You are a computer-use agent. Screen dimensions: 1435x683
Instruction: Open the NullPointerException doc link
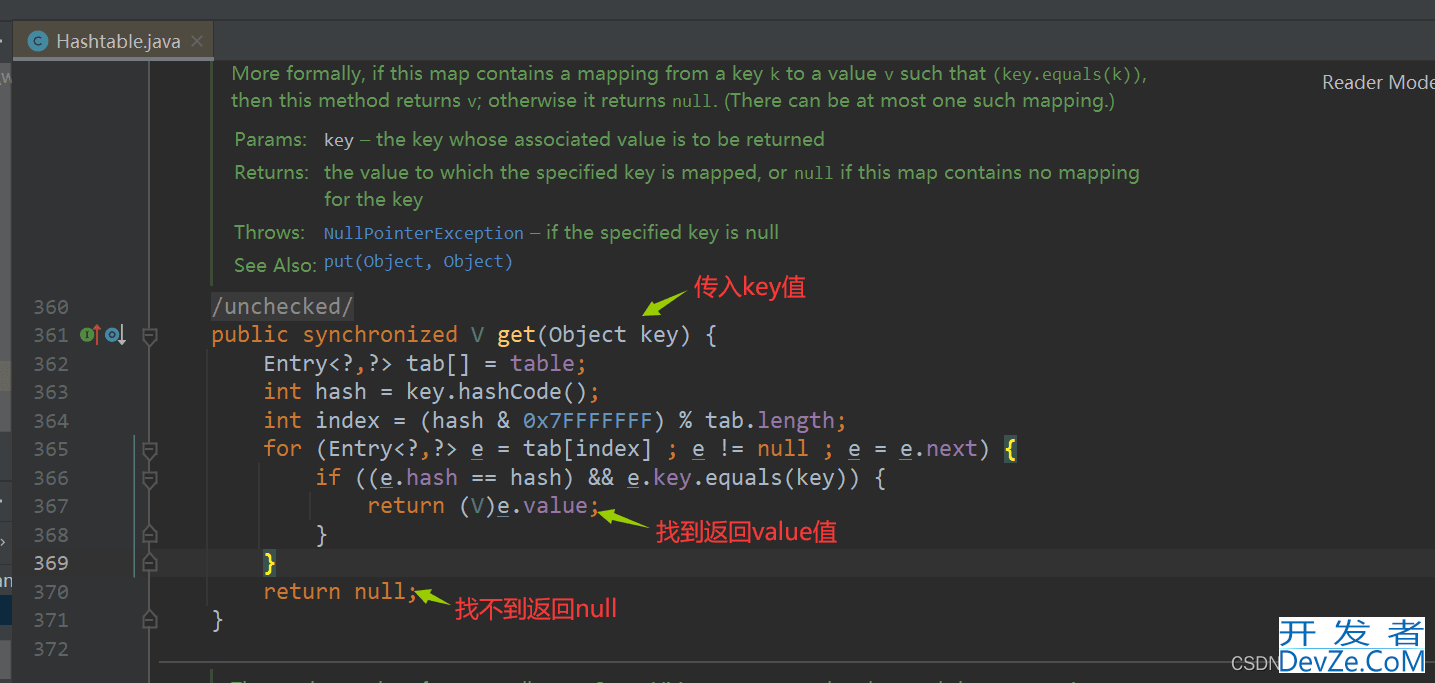pyautogui.click(x=423, y=233)
